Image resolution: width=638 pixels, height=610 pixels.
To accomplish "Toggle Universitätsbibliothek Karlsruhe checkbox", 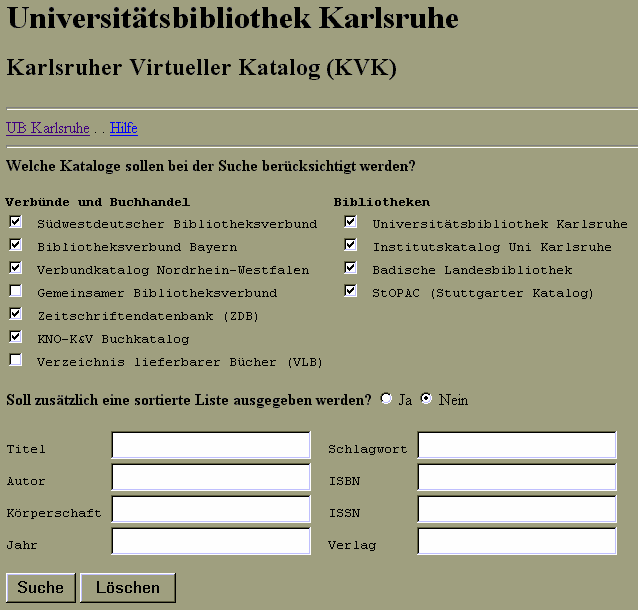I will (350, 222).
